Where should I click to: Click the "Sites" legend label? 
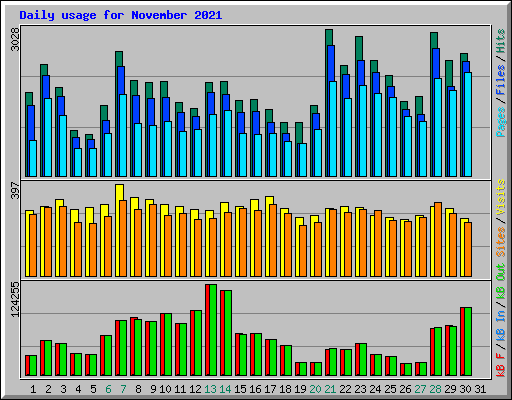501,242
